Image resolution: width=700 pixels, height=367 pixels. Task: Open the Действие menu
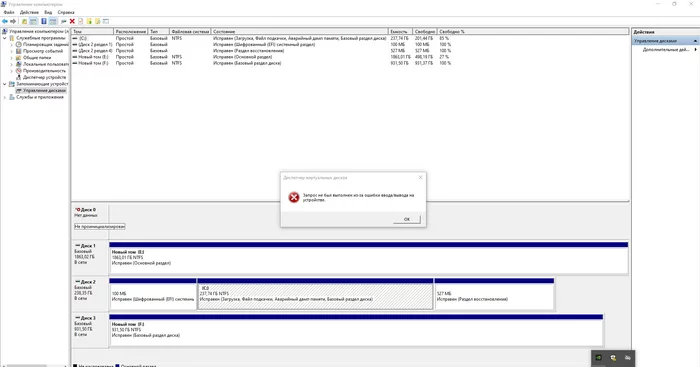tap(29, 13)
